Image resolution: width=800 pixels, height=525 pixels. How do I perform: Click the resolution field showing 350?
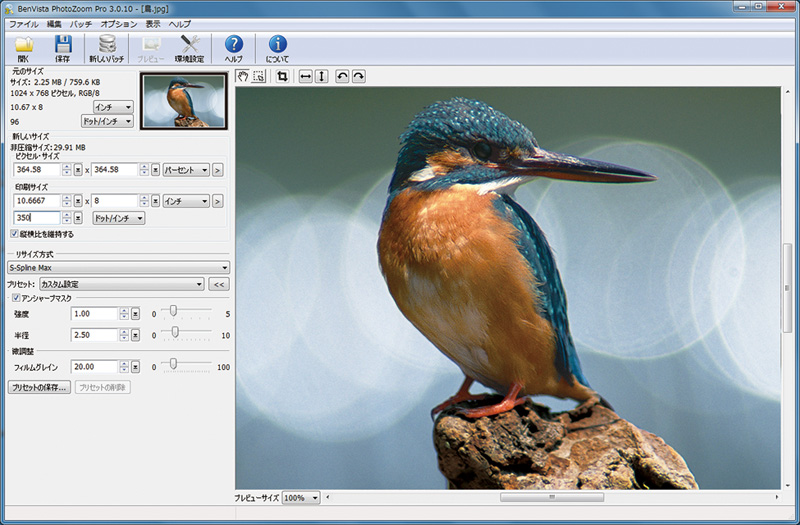pos(37,218)
